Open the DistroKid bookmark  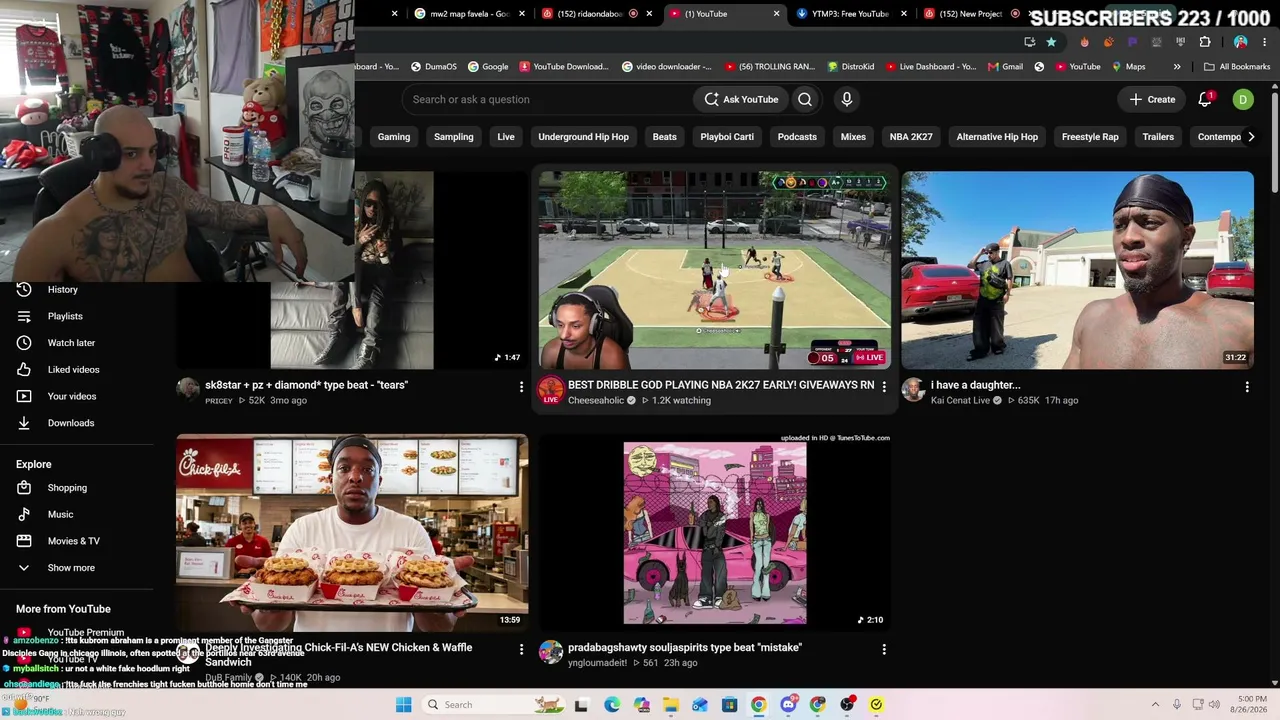[x=851, y=67]
